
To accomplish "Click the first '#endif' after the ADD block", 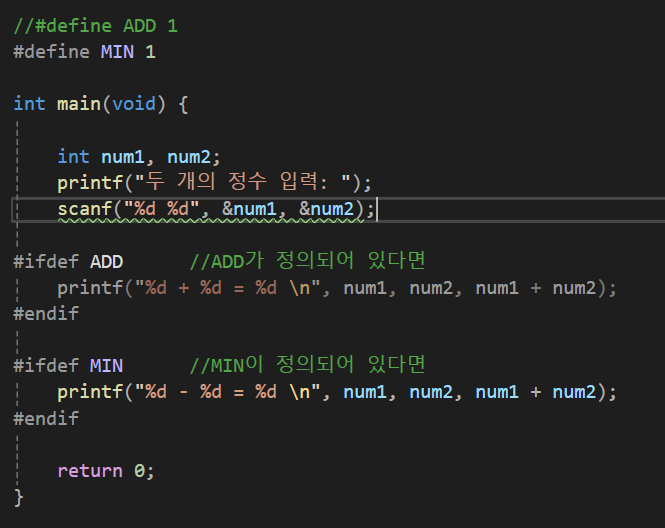I will pyautogui.click(x=46, y=314).
